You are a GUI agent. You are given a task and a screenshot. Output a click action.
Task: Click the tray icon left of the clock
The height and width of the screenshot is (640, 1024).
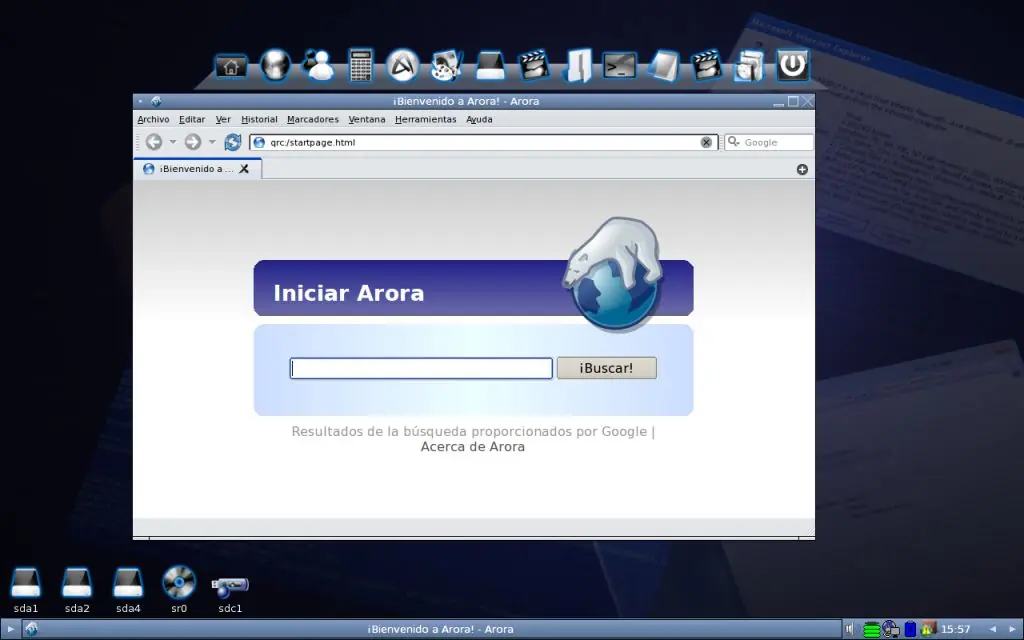[x=927, y=629]
